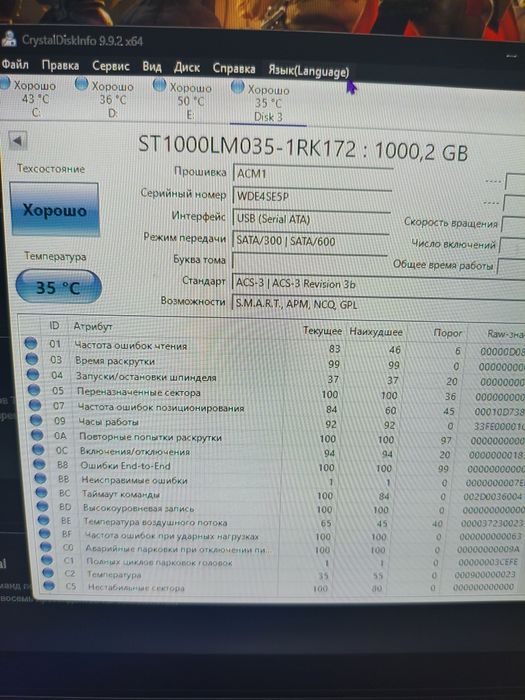This screenshot has width=525, height=700.
Task: Select row Запуски/остановки шпинделя
Action: click(277, 378)
